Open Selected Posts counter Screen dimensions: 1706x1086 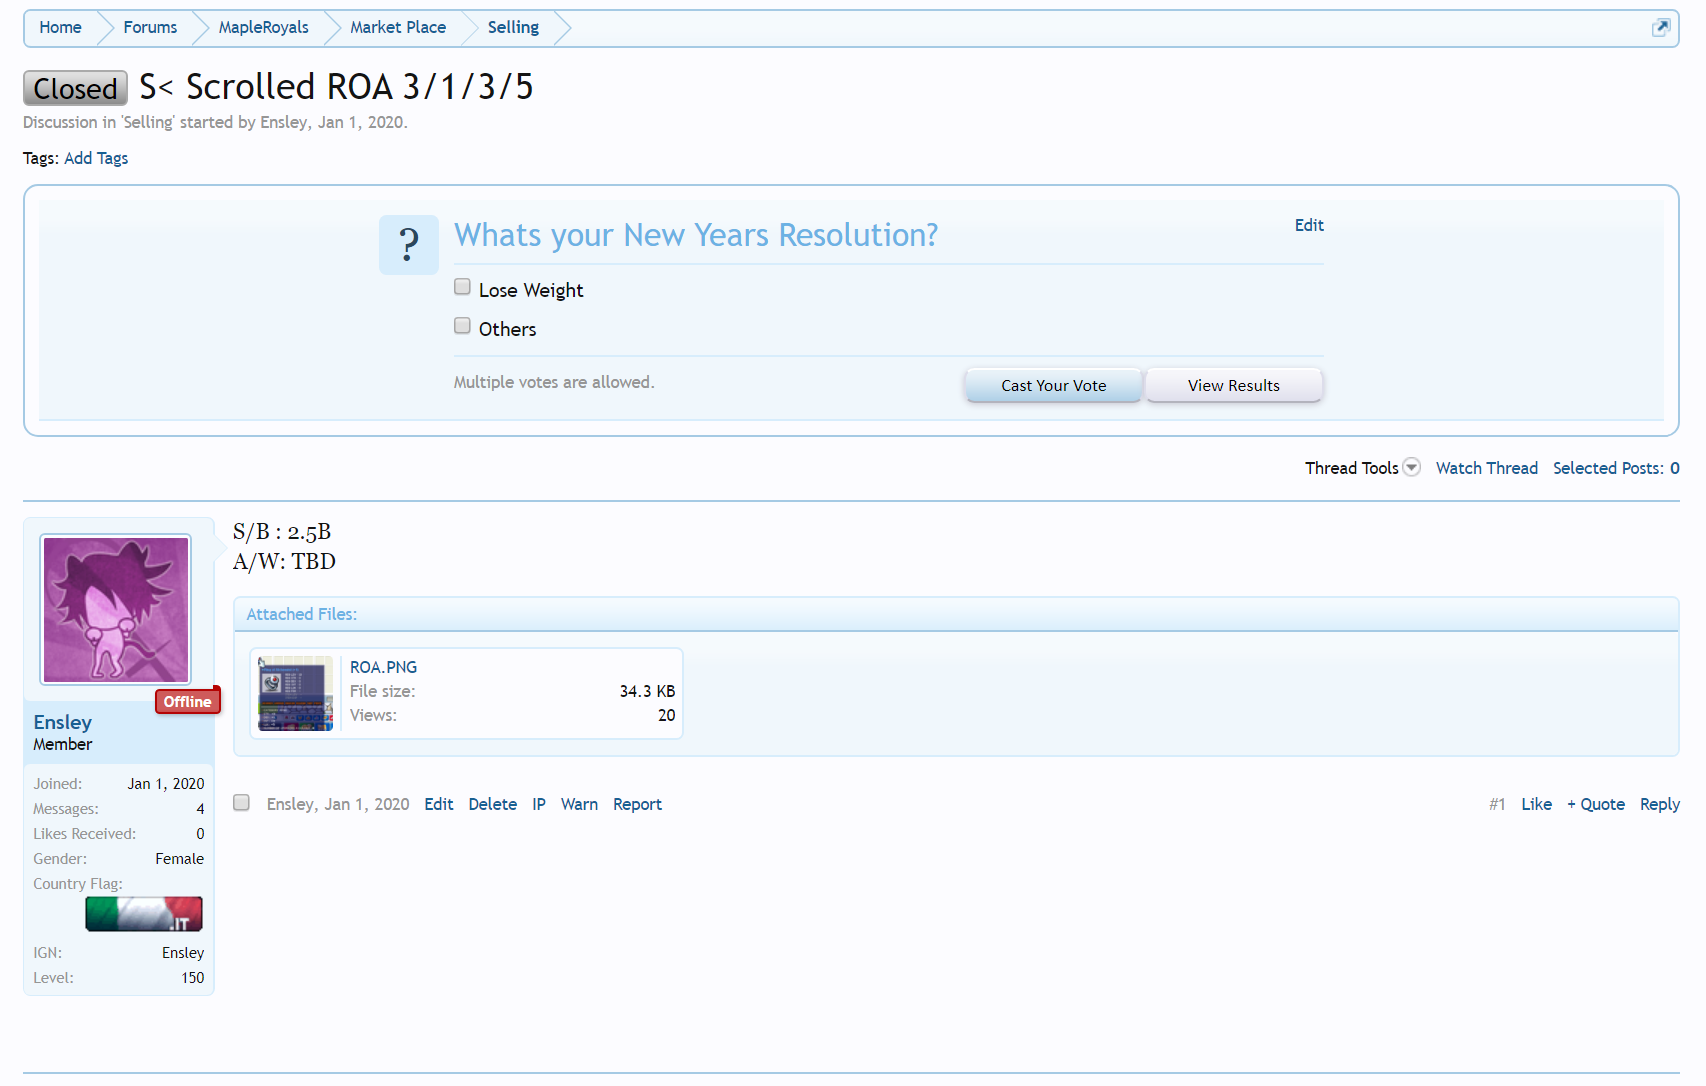[x=1616, y=468]
